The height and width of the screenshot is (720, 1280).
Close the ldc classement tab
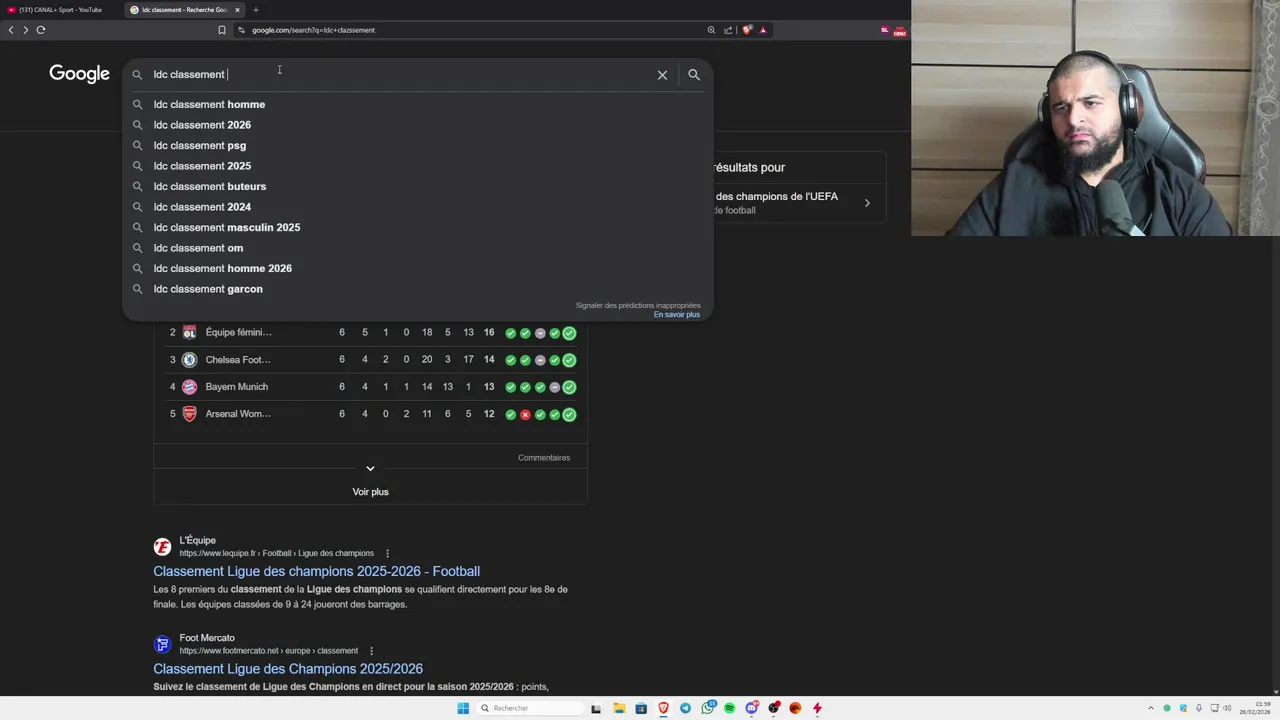pyautogui.click(x=237, y=10)
